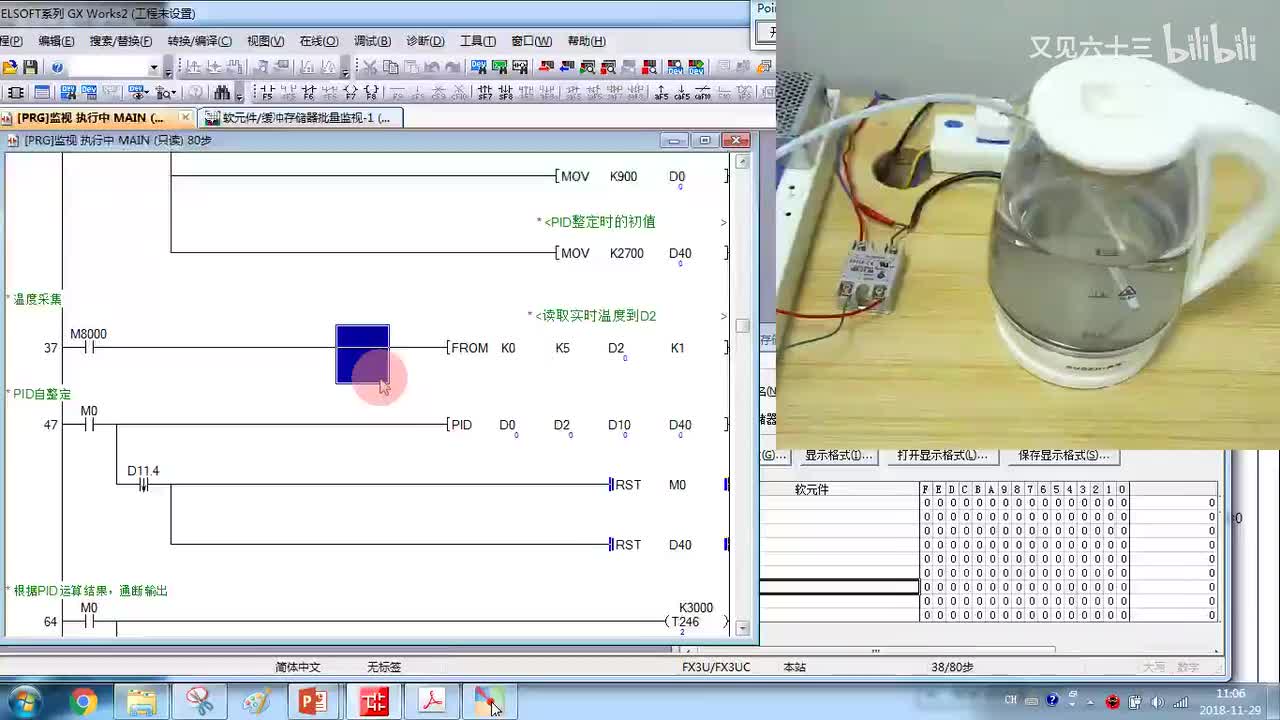Click the caF10 invert result icon

(x=703, y=93)
